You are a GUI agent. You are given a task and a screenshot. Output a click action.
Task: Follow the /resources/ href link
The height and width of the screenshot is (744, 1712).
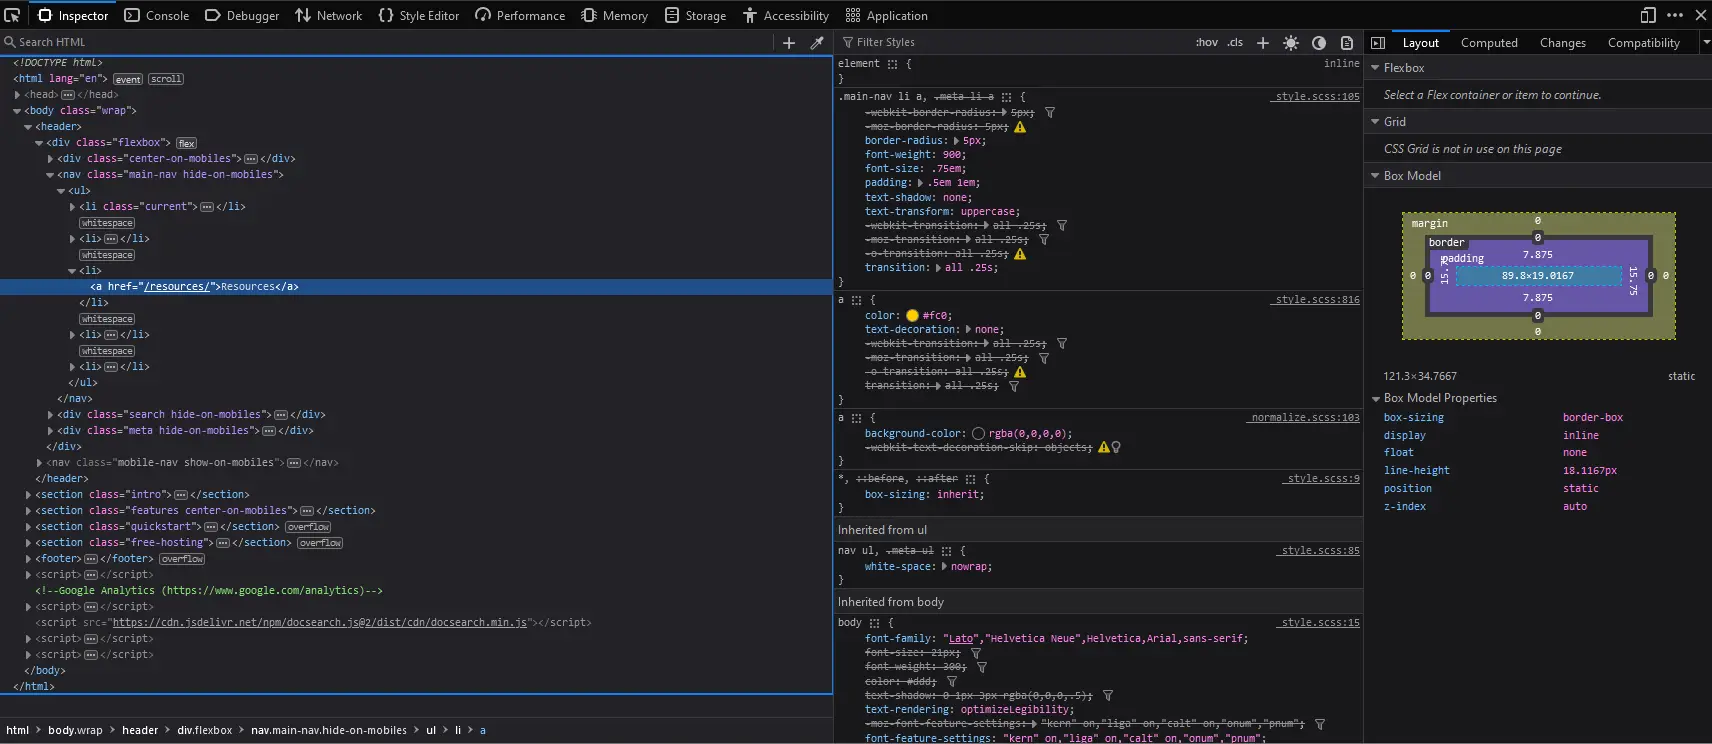click(177, 287)
